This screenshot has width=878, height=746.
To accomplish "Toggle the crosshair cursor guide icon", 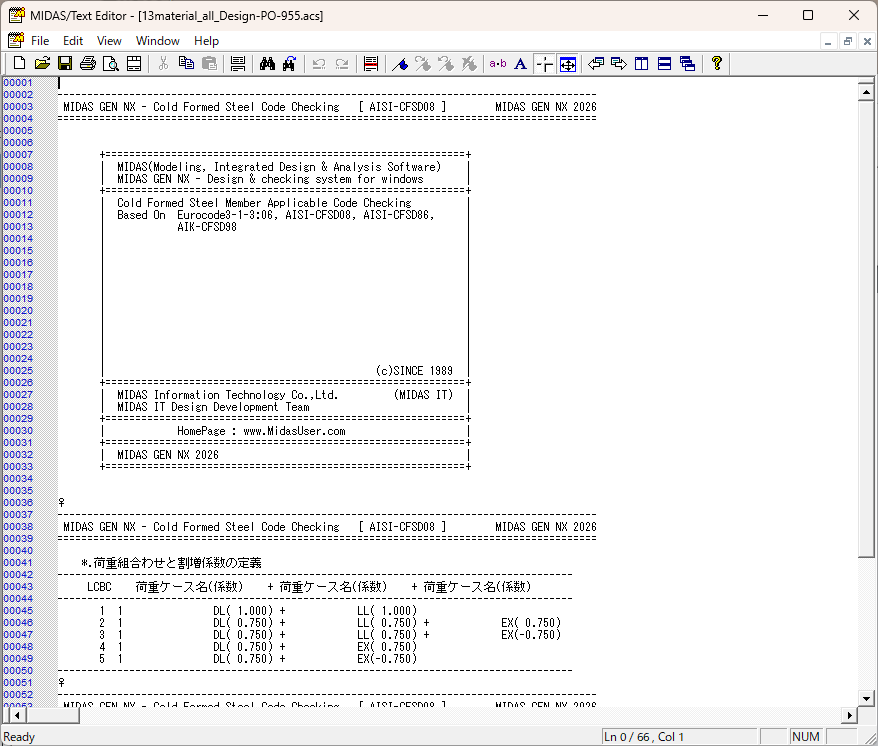I will [544, 64].
